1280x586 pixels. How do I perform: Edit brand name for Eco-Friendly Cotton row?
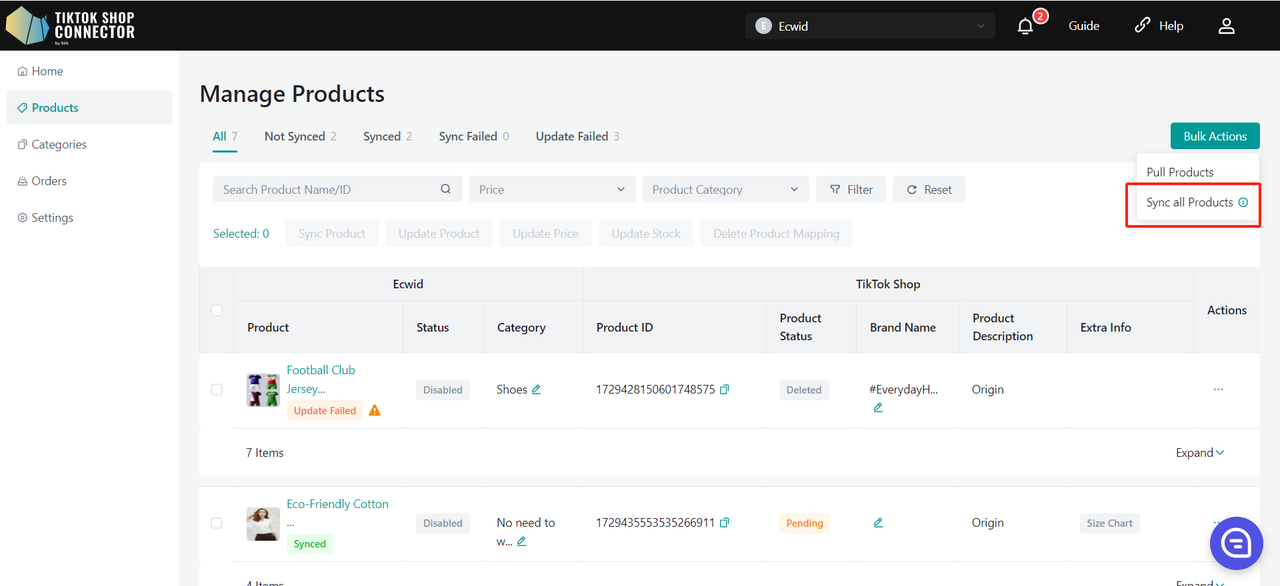click(x=878, y=522)
